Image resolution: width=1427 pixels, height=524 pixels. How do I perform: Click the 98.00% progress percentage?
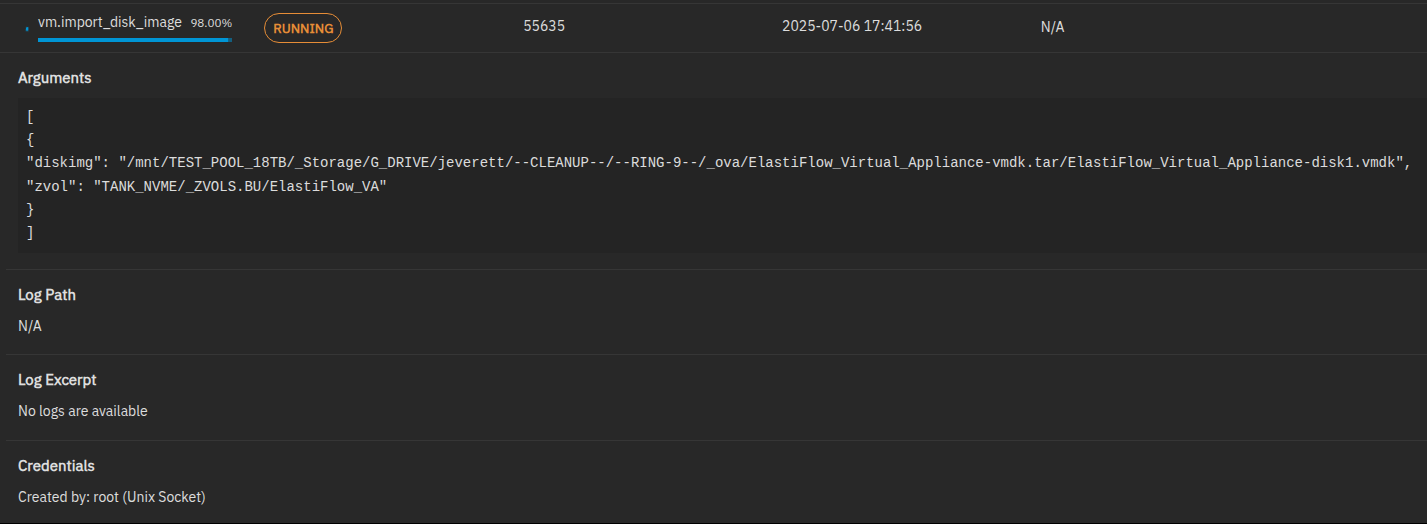(211, 22)
